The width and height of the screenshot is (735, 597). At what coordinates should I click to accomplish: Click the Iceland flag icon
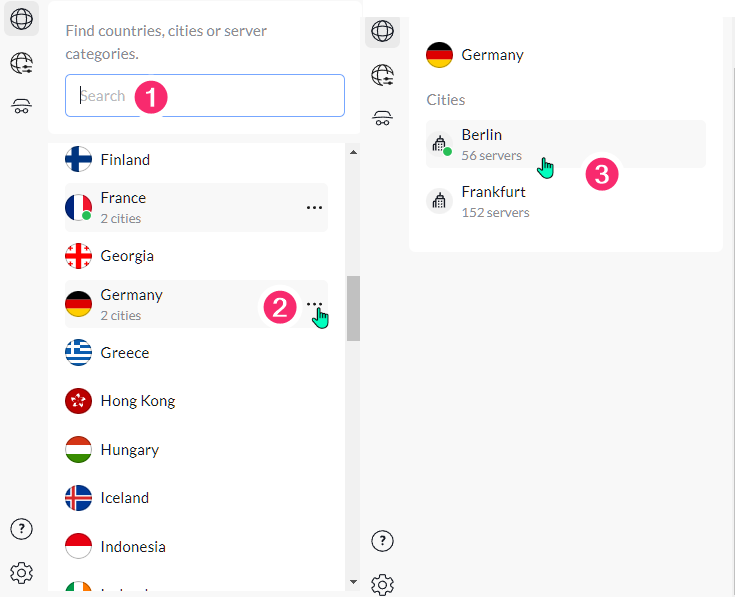78,498
